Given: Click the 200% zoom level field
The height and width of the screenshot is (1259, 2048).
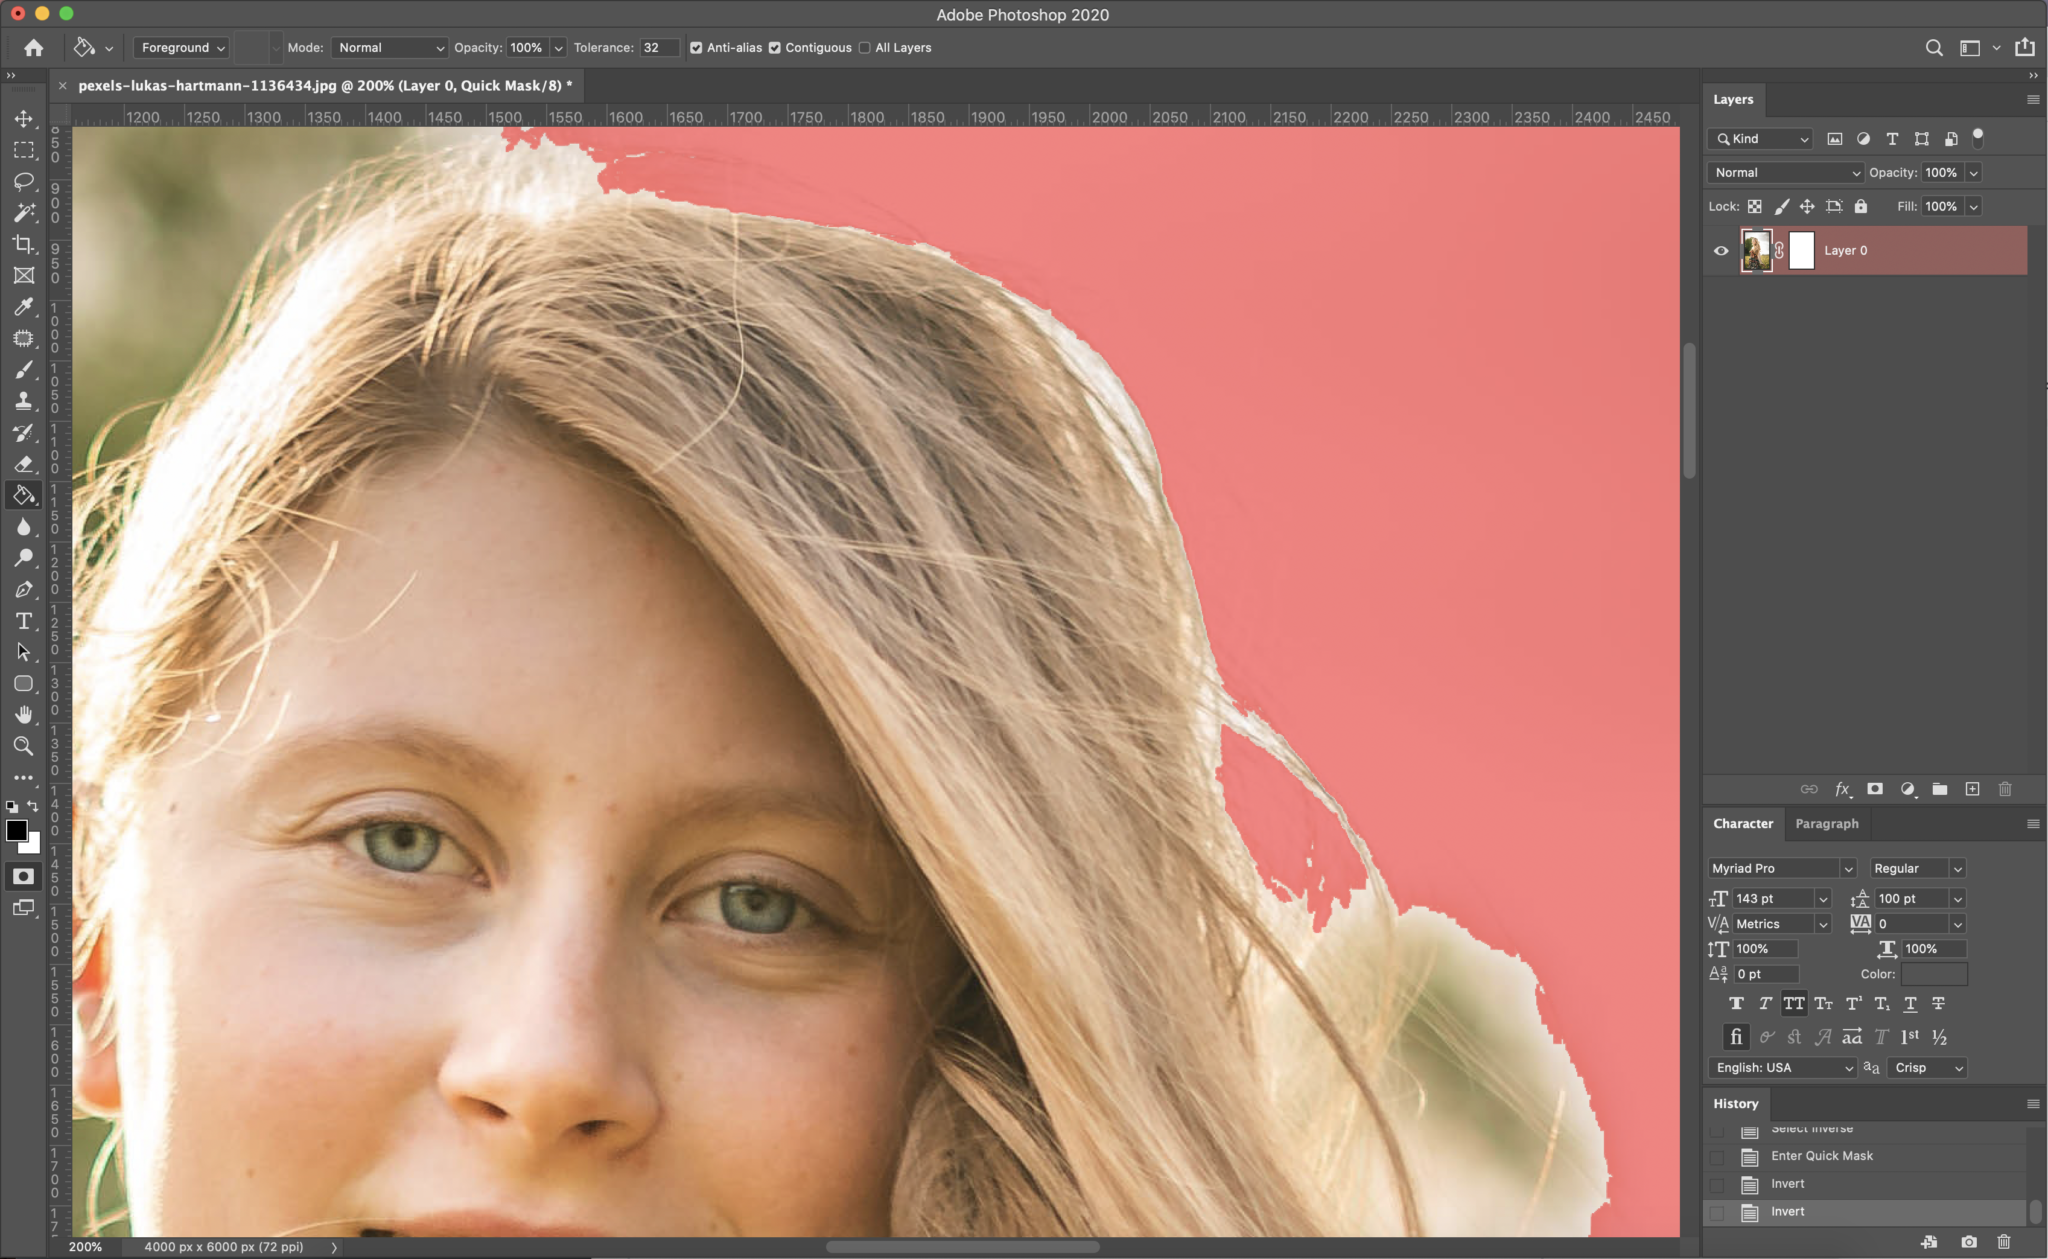Looking at the screenshot, I should coord(85,1246).
